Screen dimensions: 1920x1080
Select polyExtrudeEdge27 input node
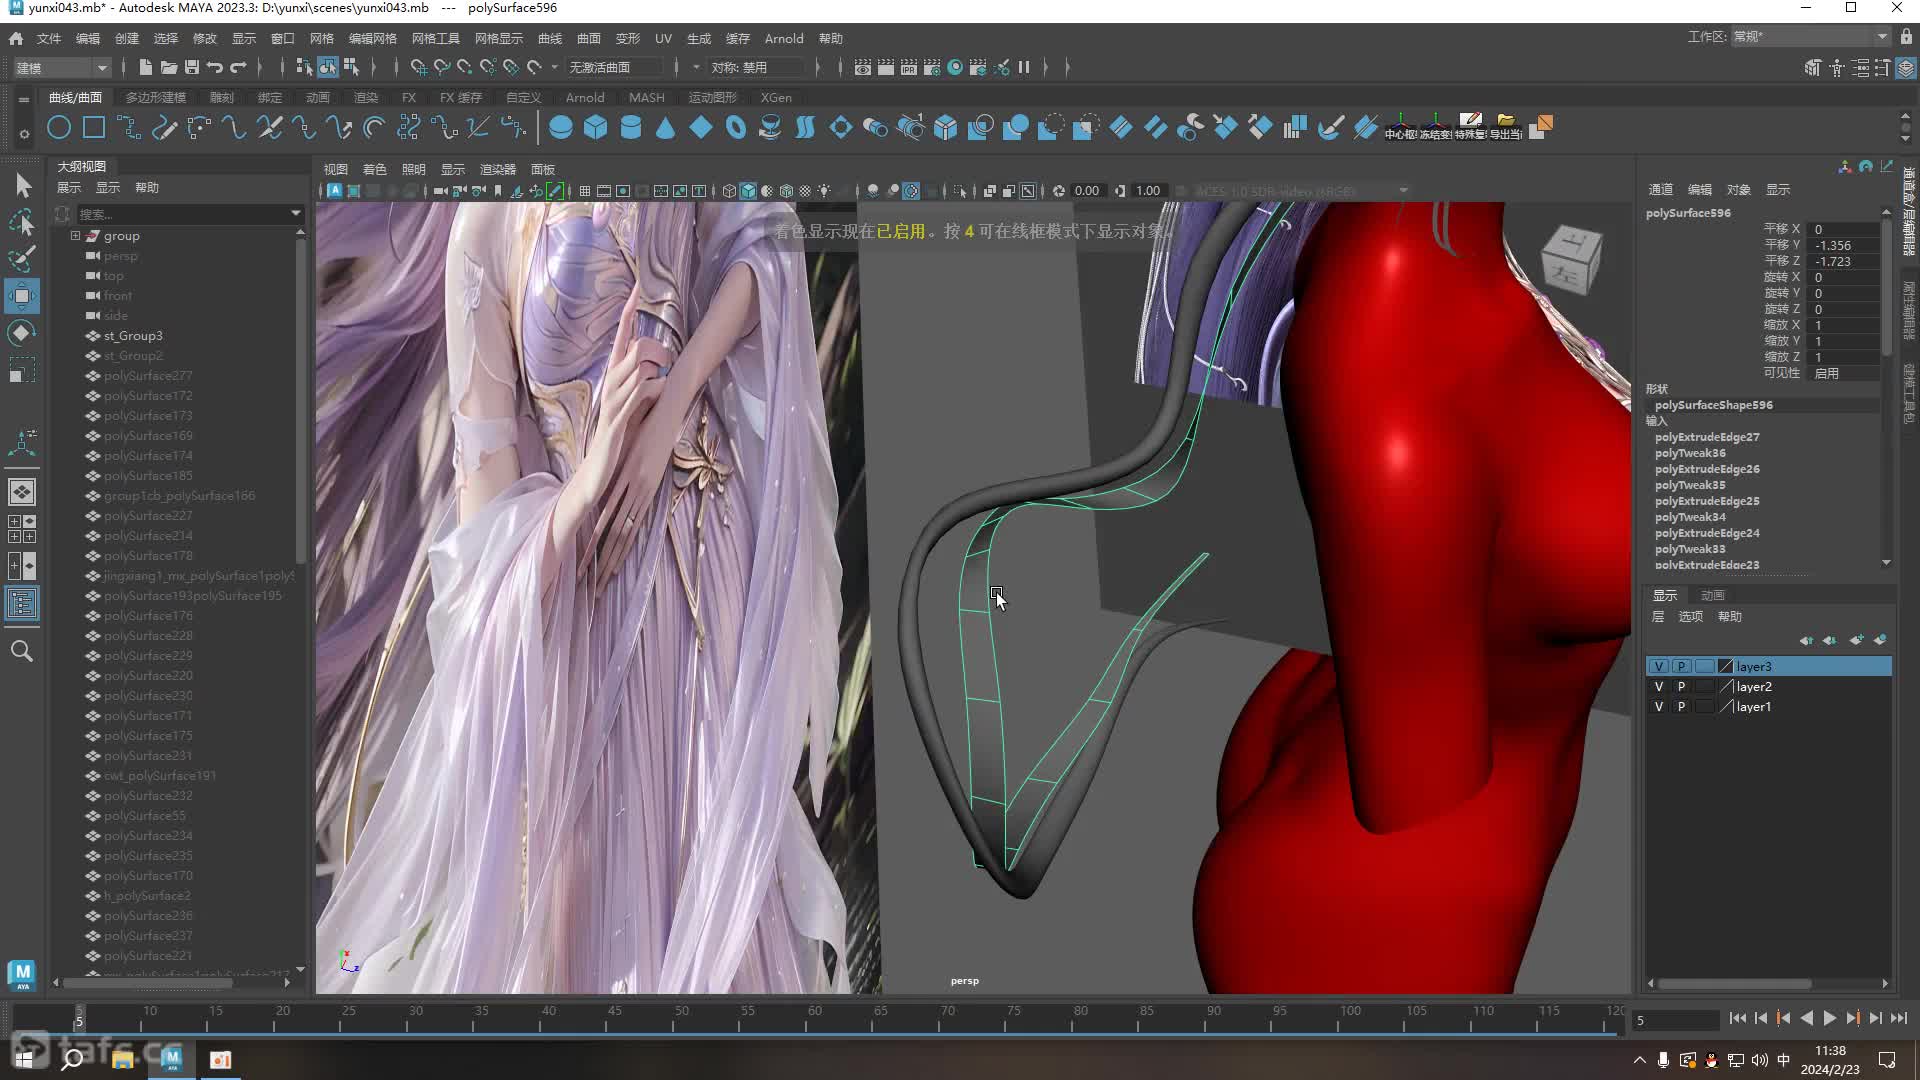[x=1707, y=437]
